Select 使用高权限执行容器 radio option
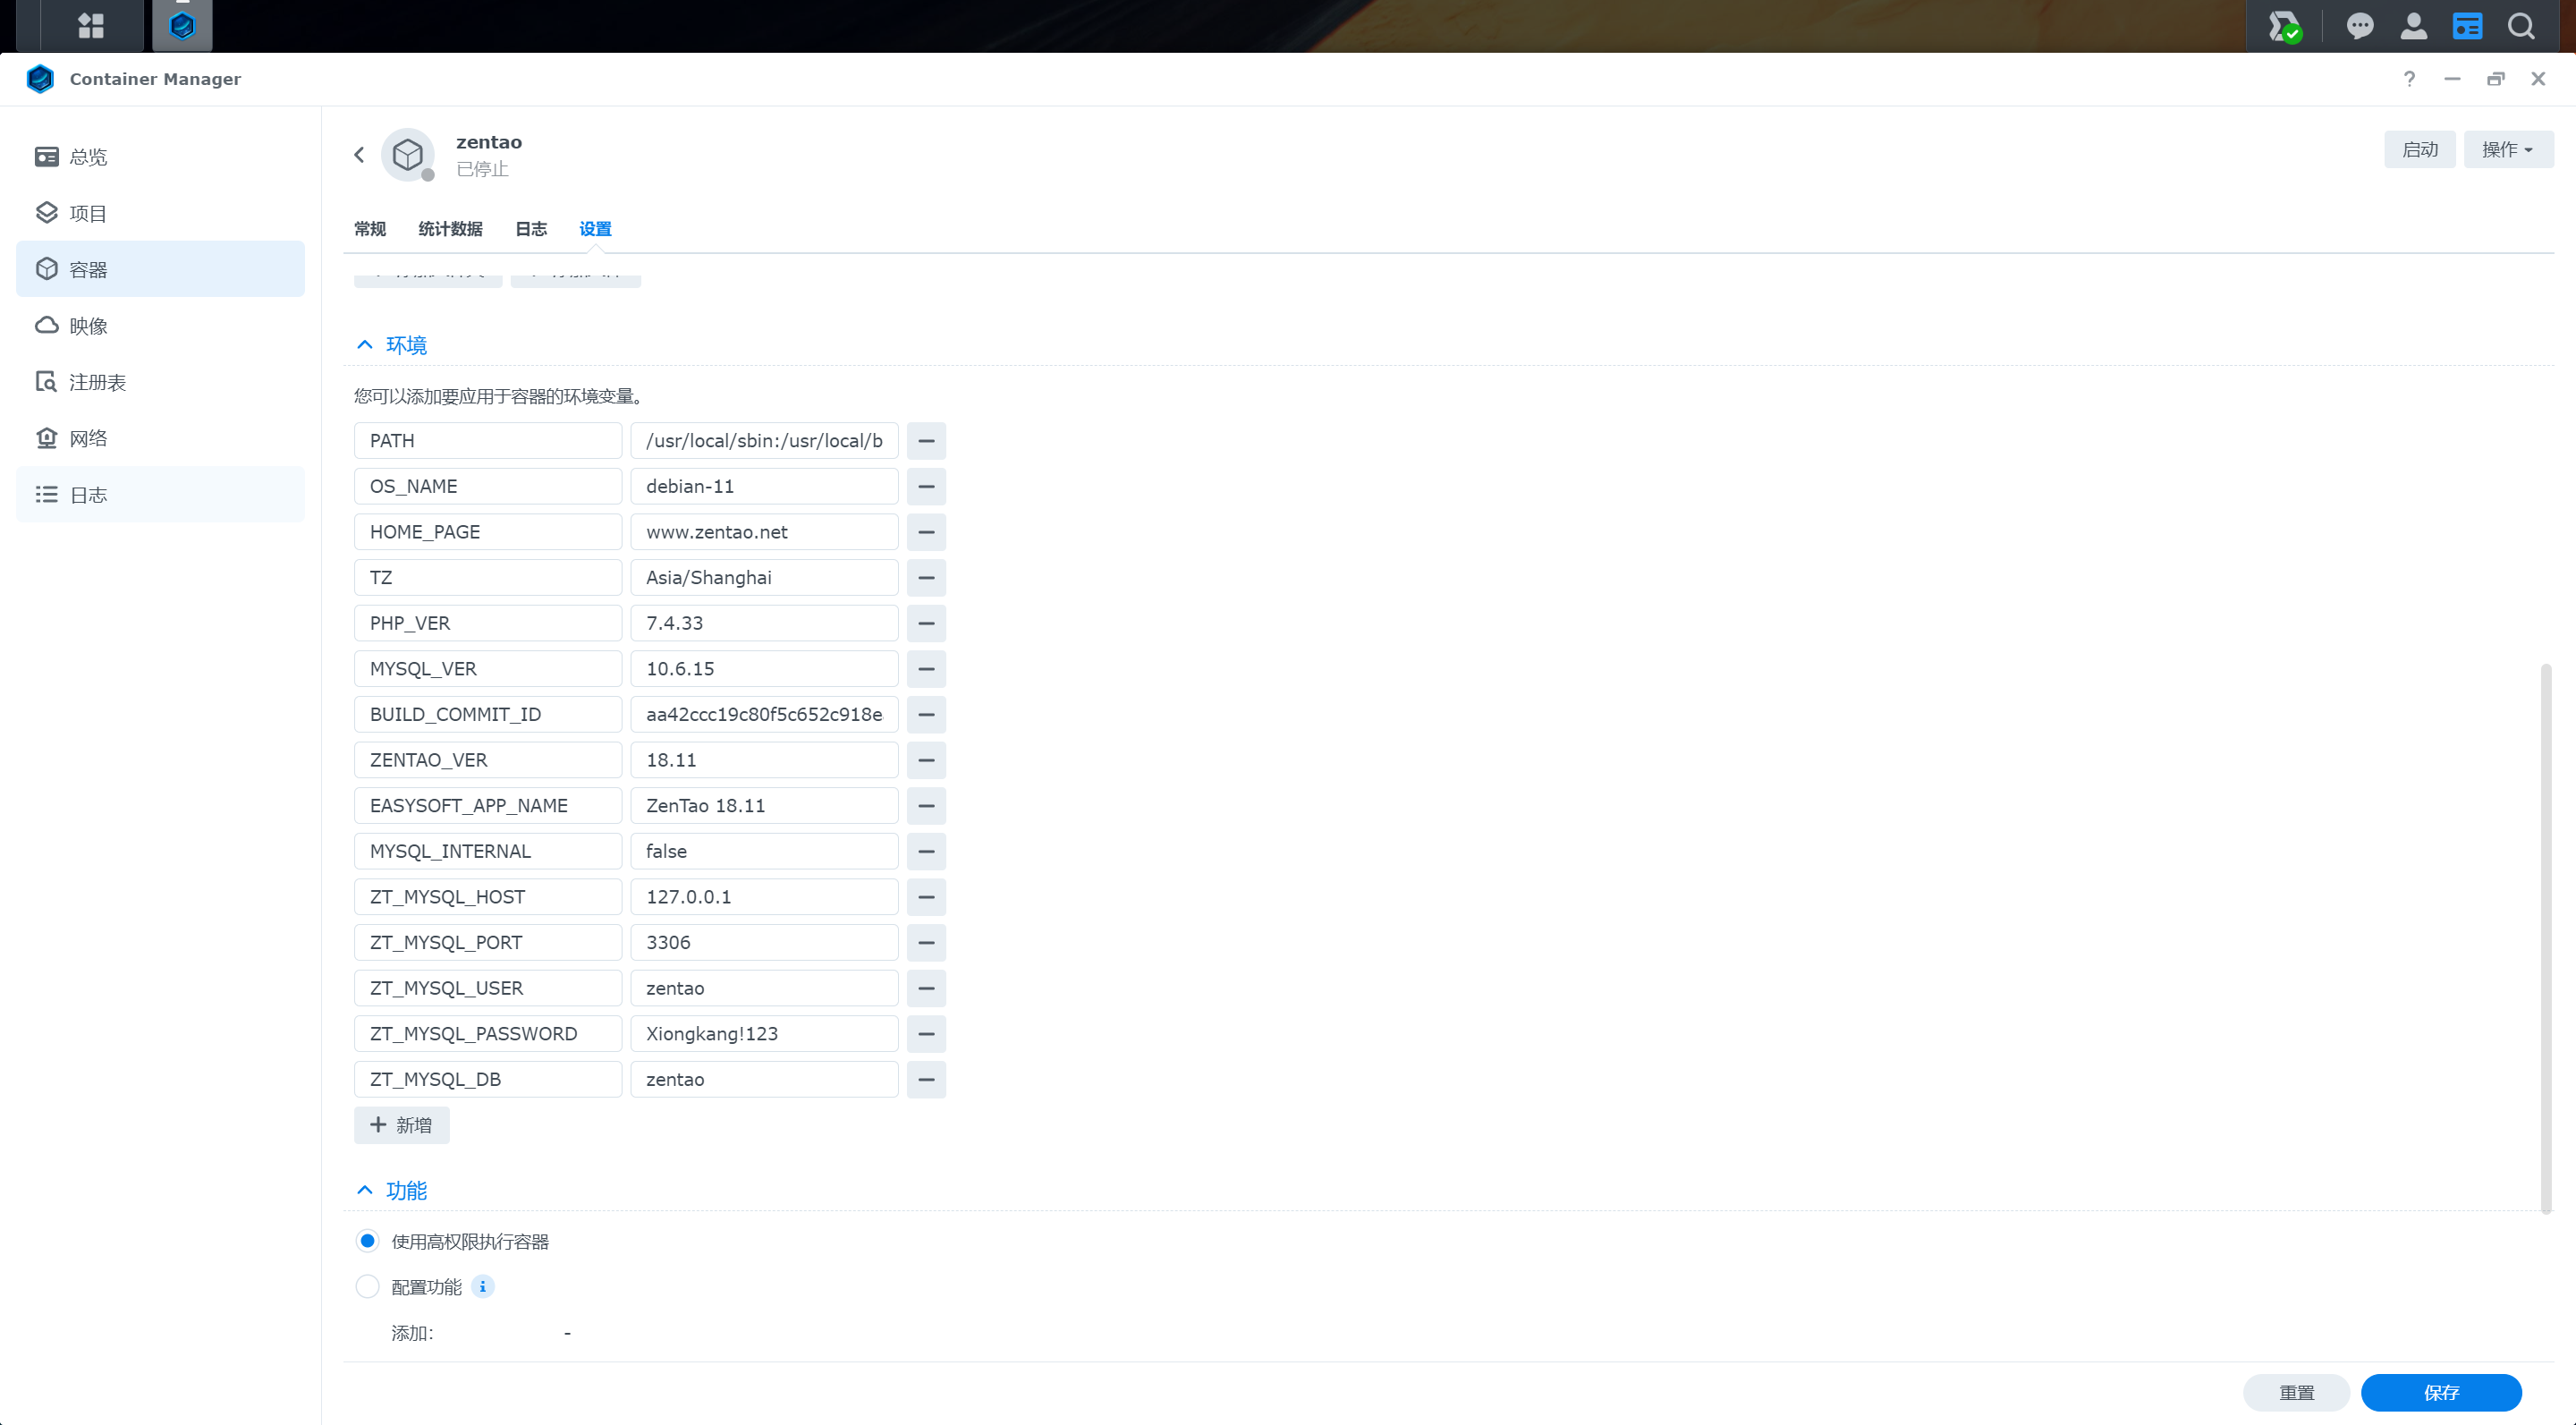 368,1240
